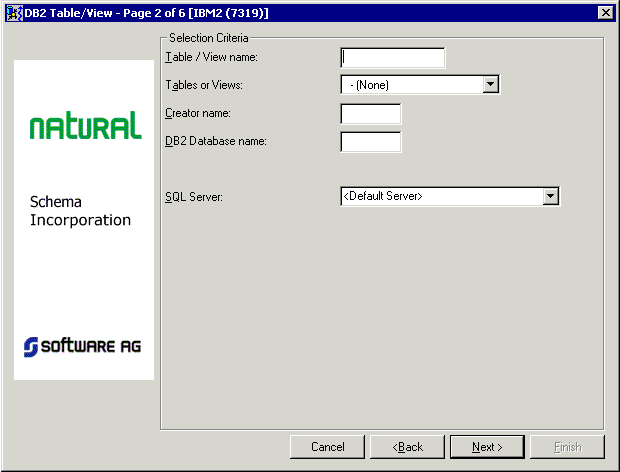Open the SQL Server dropdown arrow

[x=550, y=196]
